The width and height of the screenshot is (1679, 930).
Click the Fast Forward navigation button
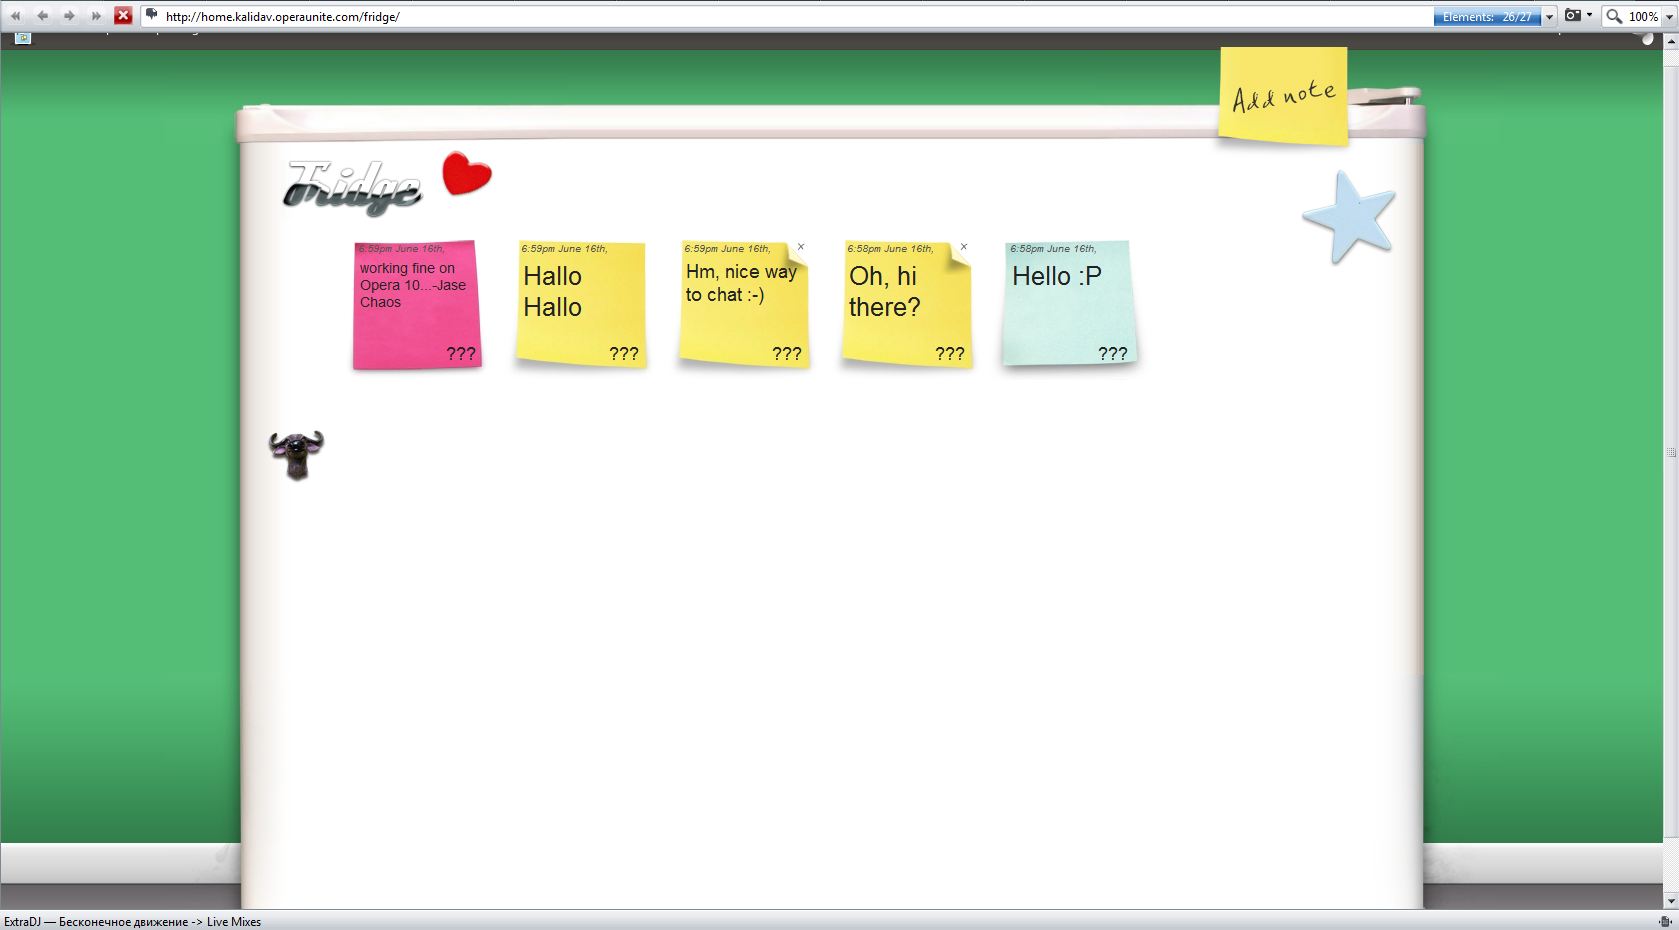pos(96,16)
